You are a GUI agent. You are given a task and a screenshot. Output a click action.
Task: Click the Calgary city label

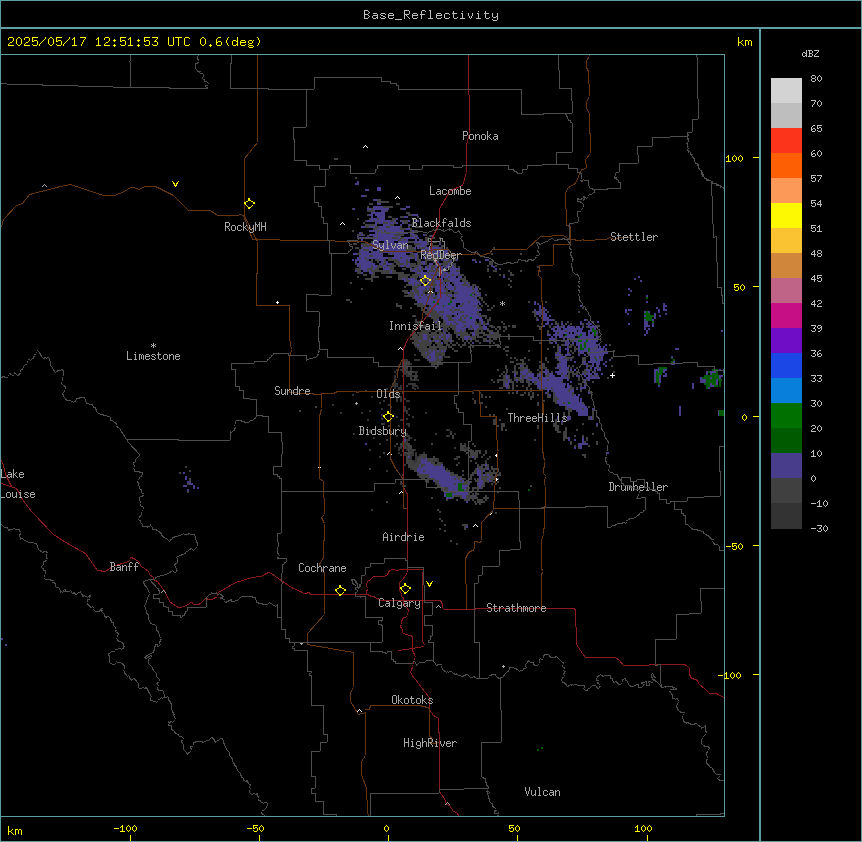tap(399, 603)
